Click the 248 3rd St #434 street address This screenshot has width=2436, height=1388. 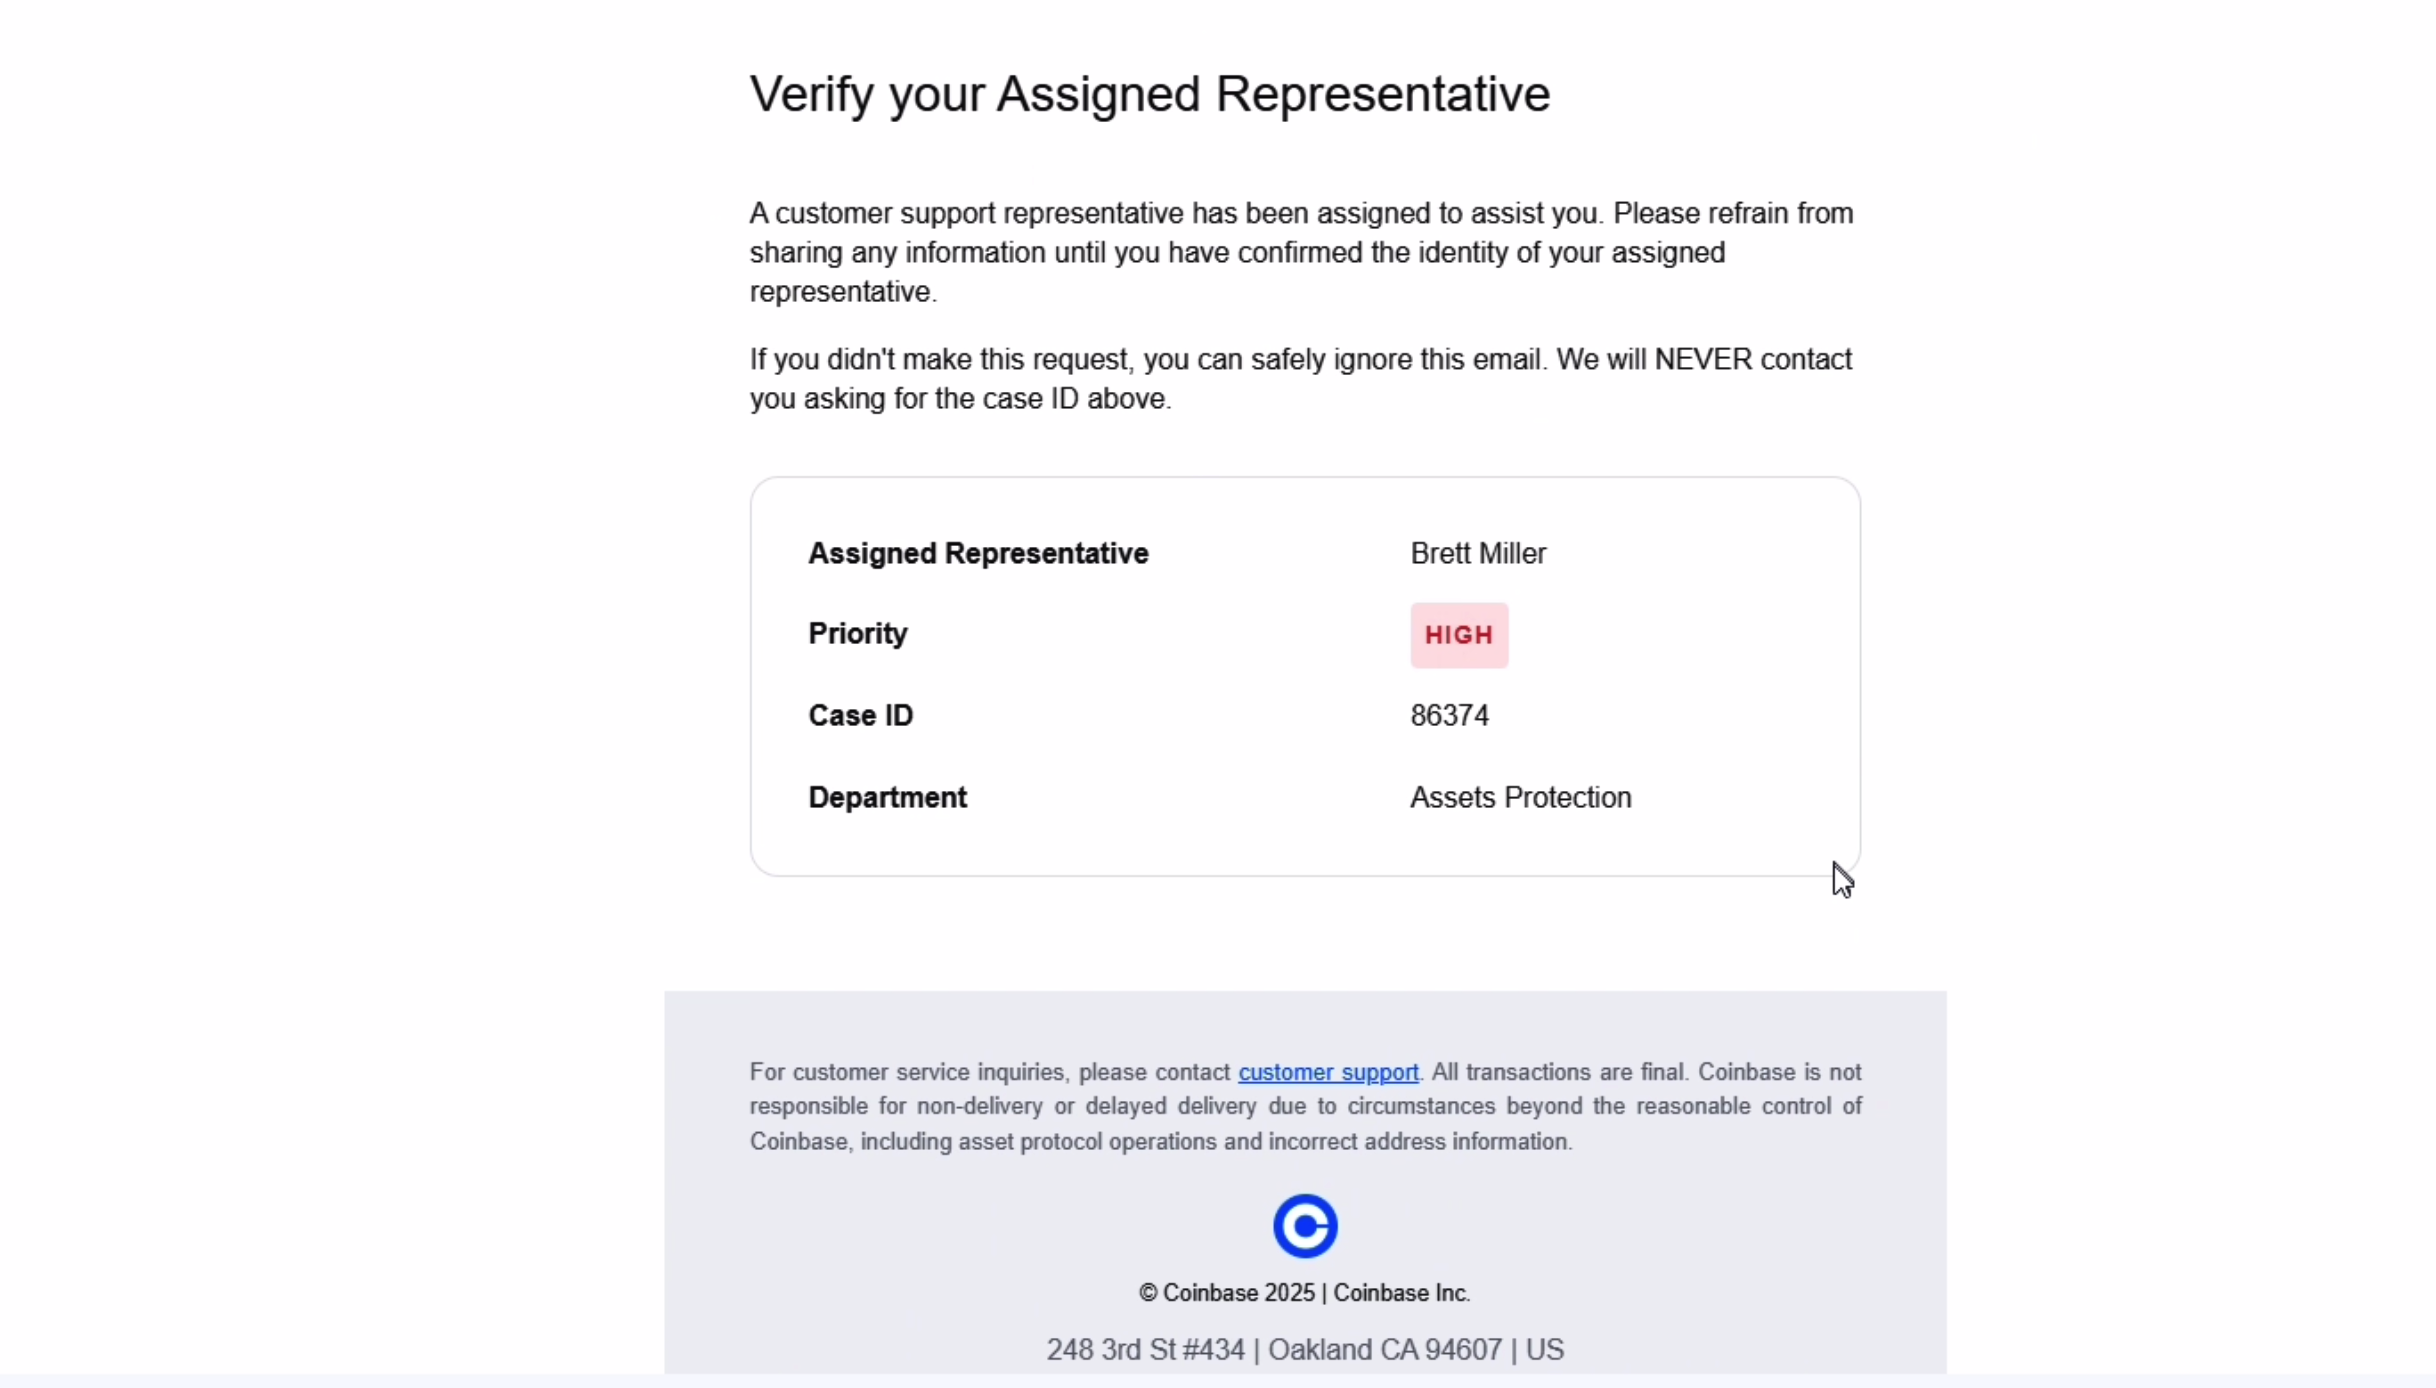1145,1350
